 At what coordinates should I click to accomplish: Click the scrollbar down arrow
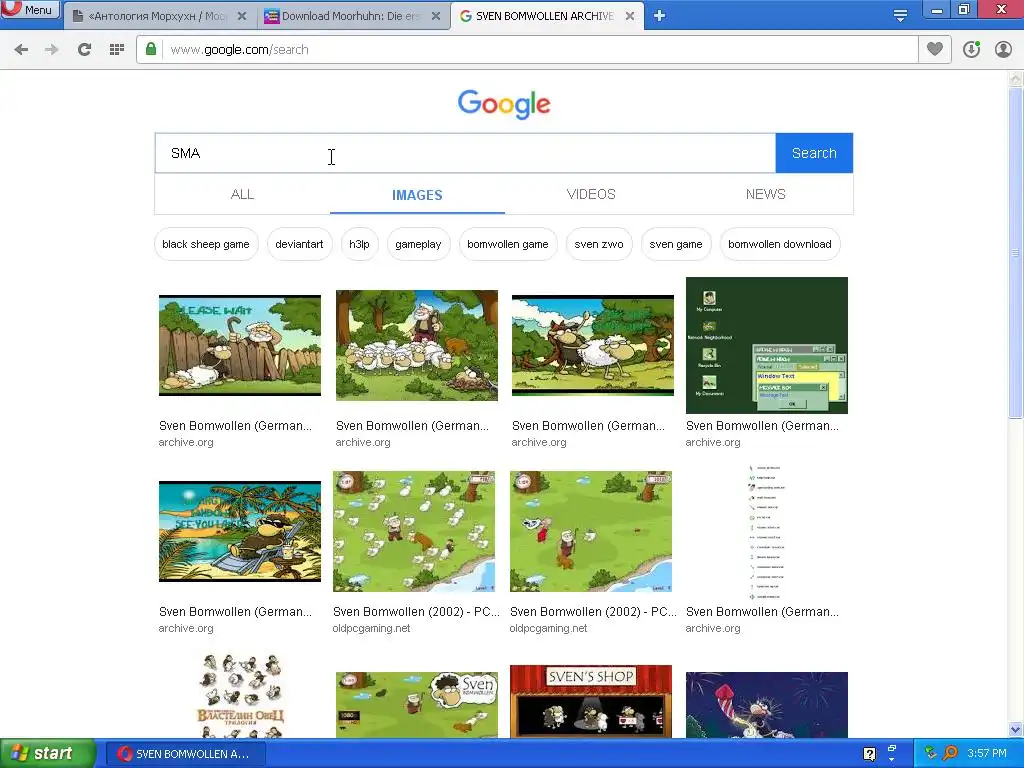pyautogui.click(x=1016, y=729)
